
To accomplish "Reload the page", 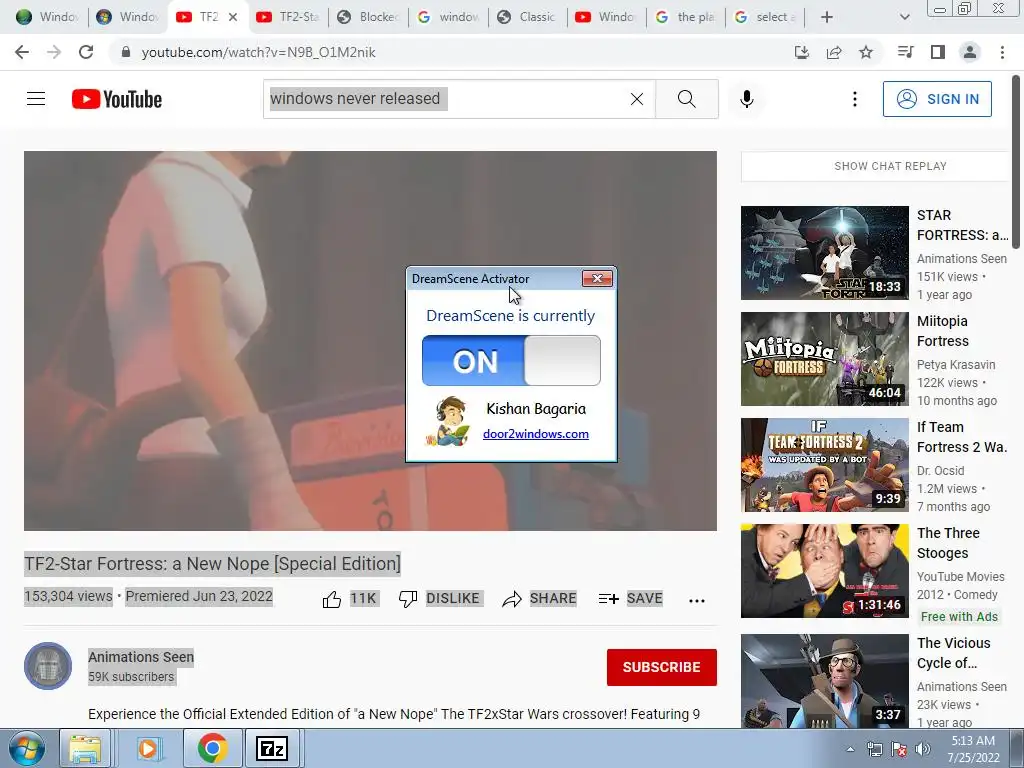I will pyautogui.click(x=86, y=52).
